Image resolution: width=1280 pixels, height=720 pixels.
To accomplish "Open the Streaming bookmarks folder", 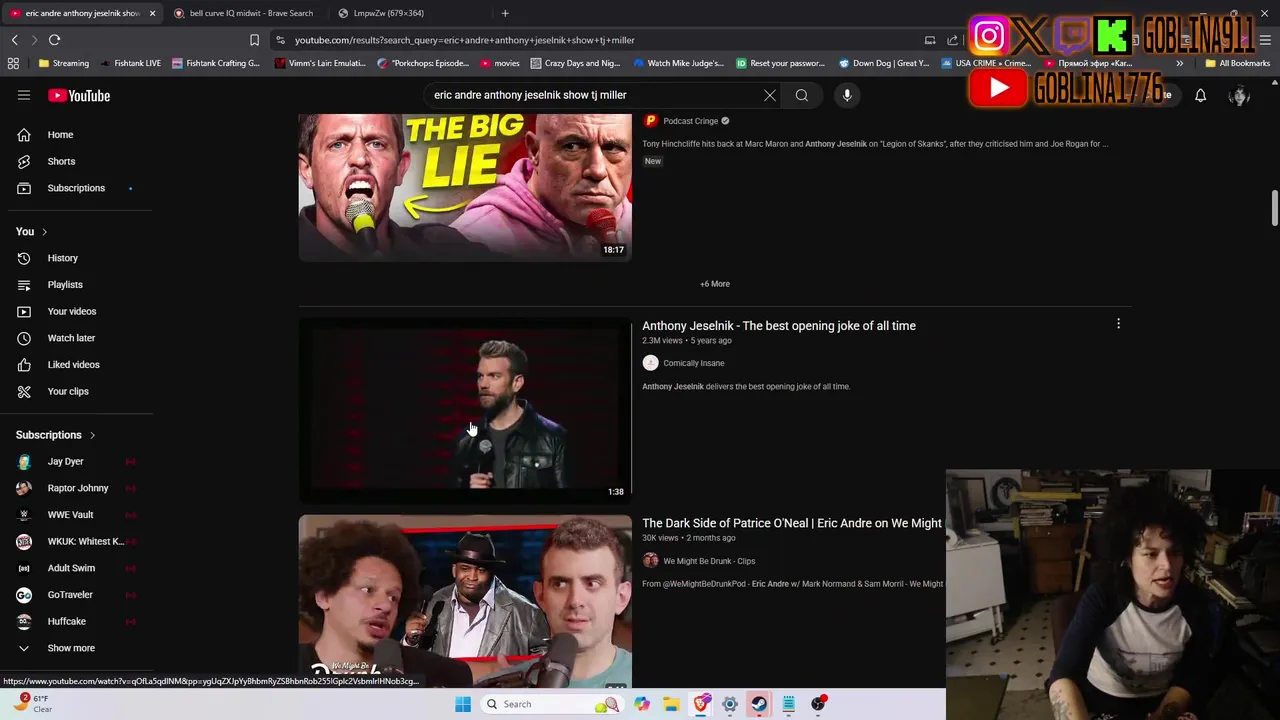I will pos(63,63).
